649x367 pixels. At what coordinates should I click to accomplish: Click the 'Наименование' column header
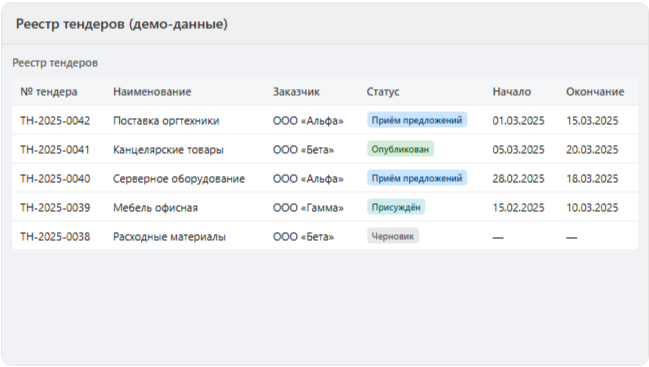point(152,92)
